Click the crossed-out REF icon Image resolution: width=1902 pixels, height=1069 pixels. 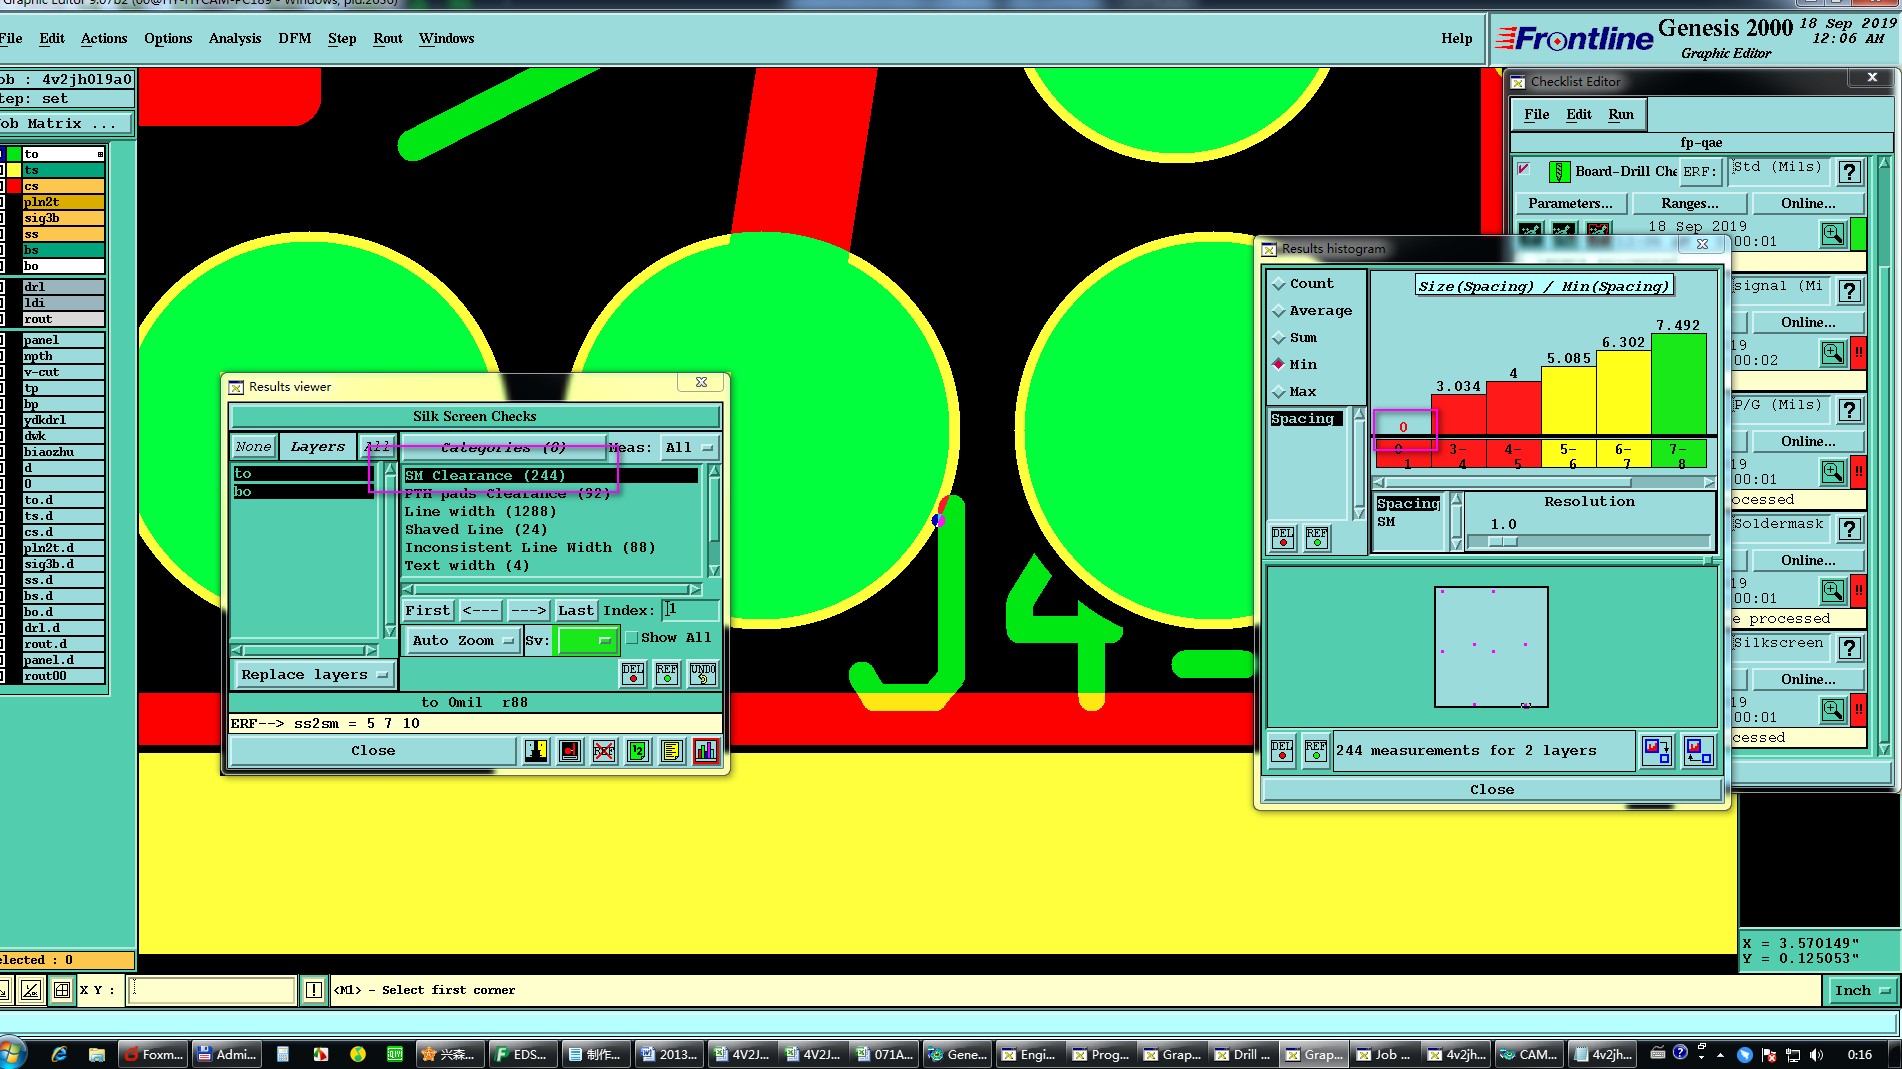tap(604, 751)
